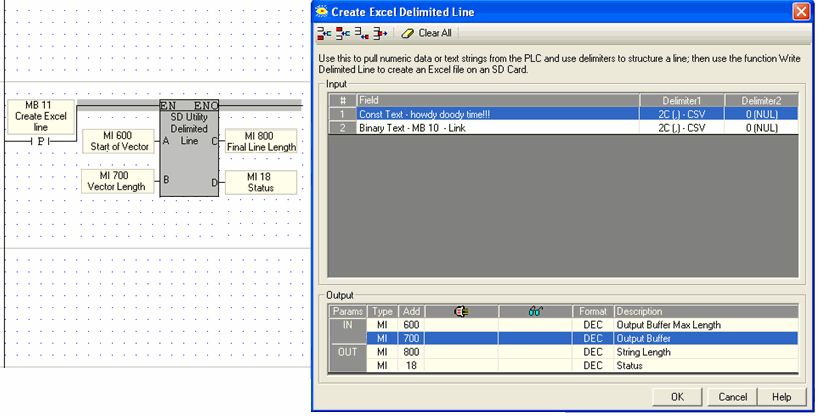Click the second row icon in the dialog toolbar
This screenshot has height=417, width=819.
tap(343, 33)
